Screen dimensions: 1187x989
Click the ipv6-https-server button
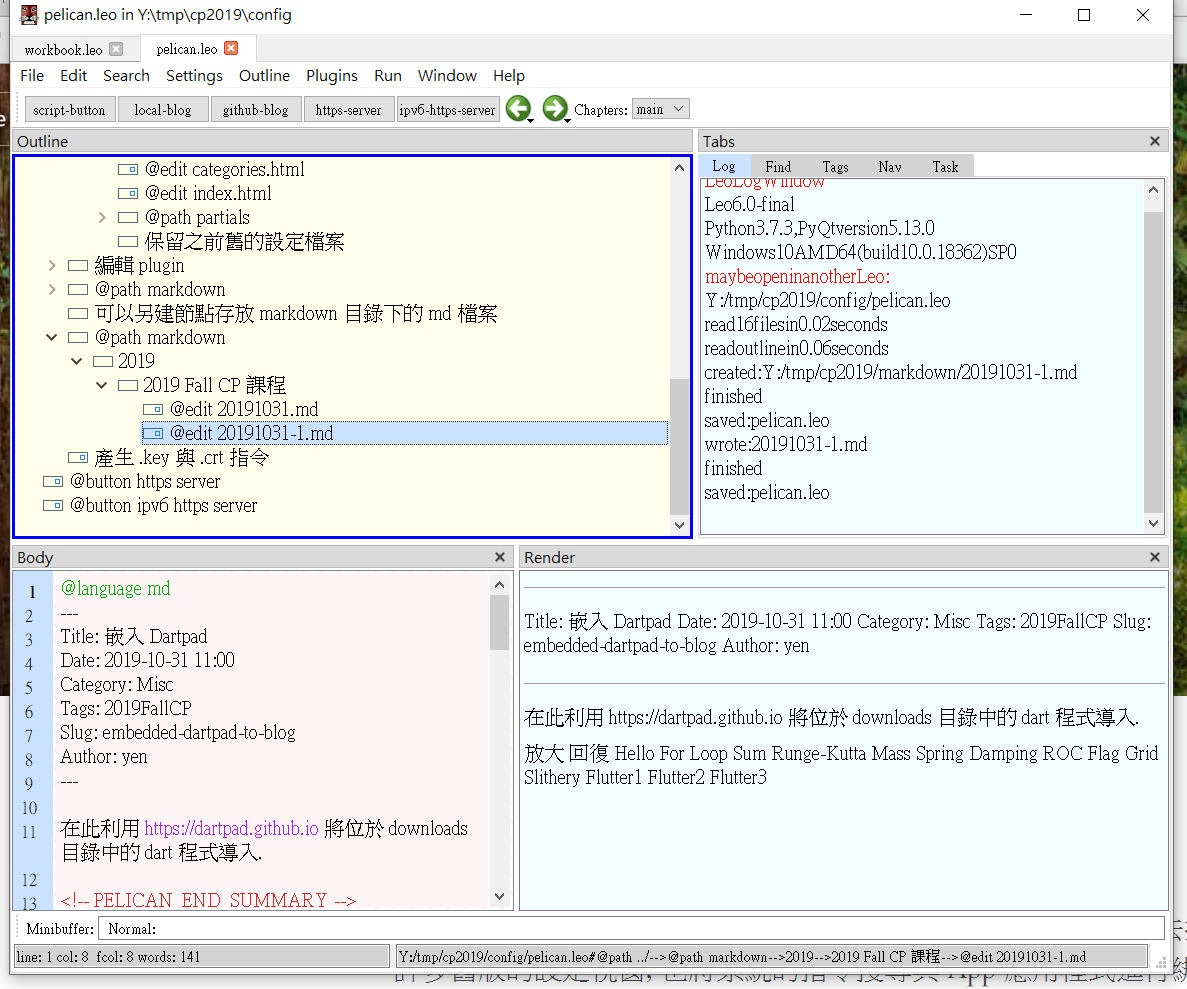point(448,110)
